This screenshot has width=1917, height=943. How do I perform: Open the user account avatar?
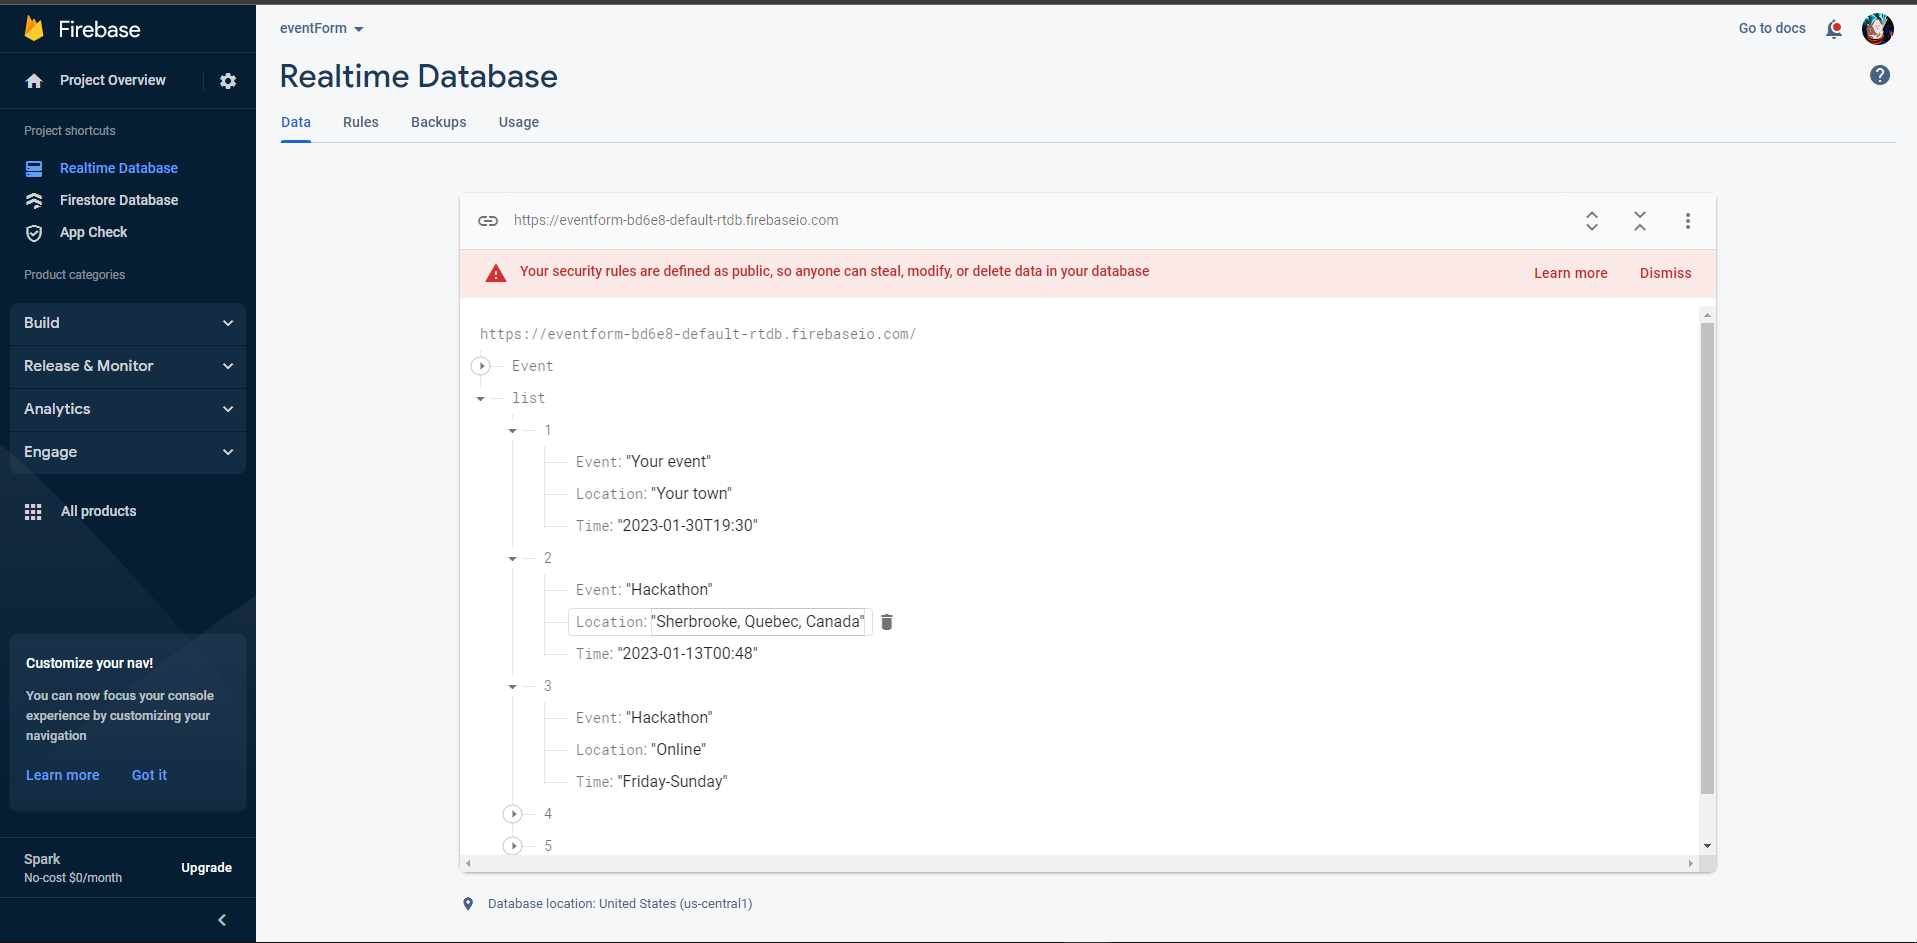click(x=1878, y=29)
